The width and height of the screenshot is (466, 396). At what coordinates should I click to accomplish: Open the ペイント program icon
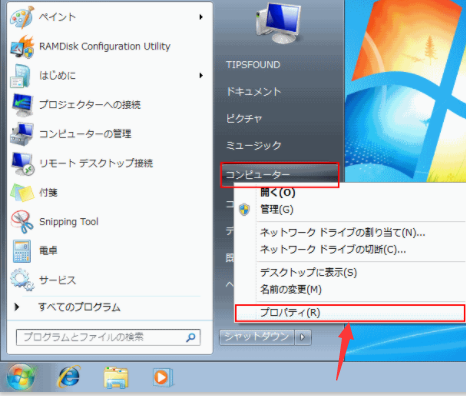[22, 17]
